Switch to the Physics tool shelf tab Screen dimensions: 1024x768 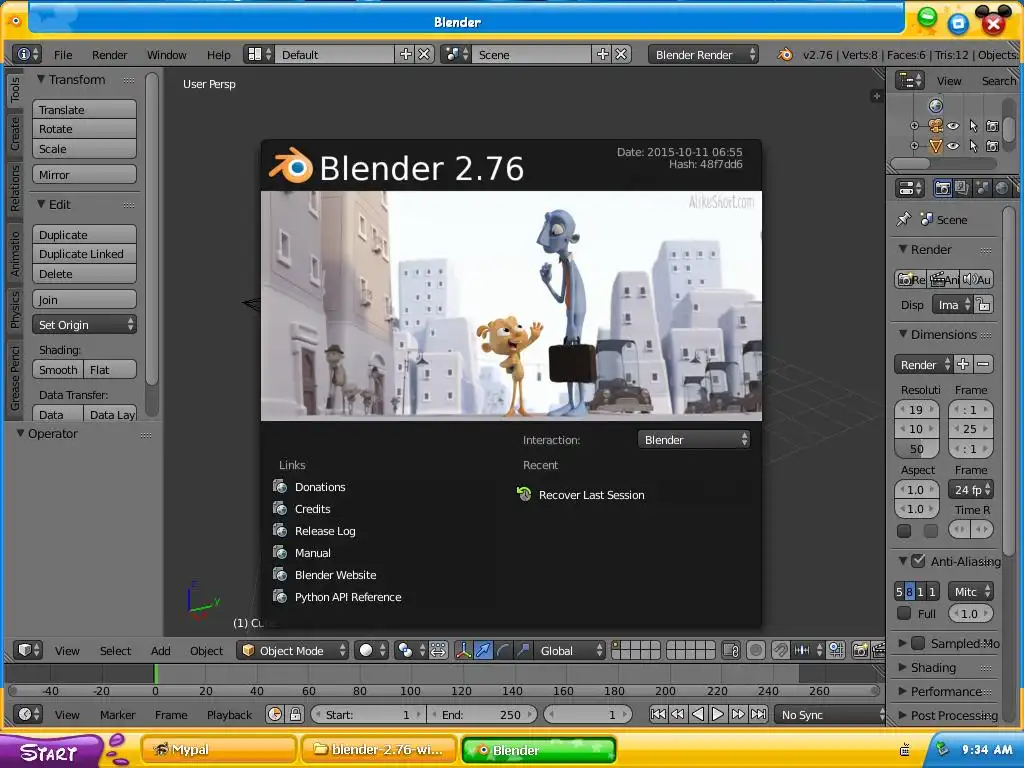tap(14, 310)
